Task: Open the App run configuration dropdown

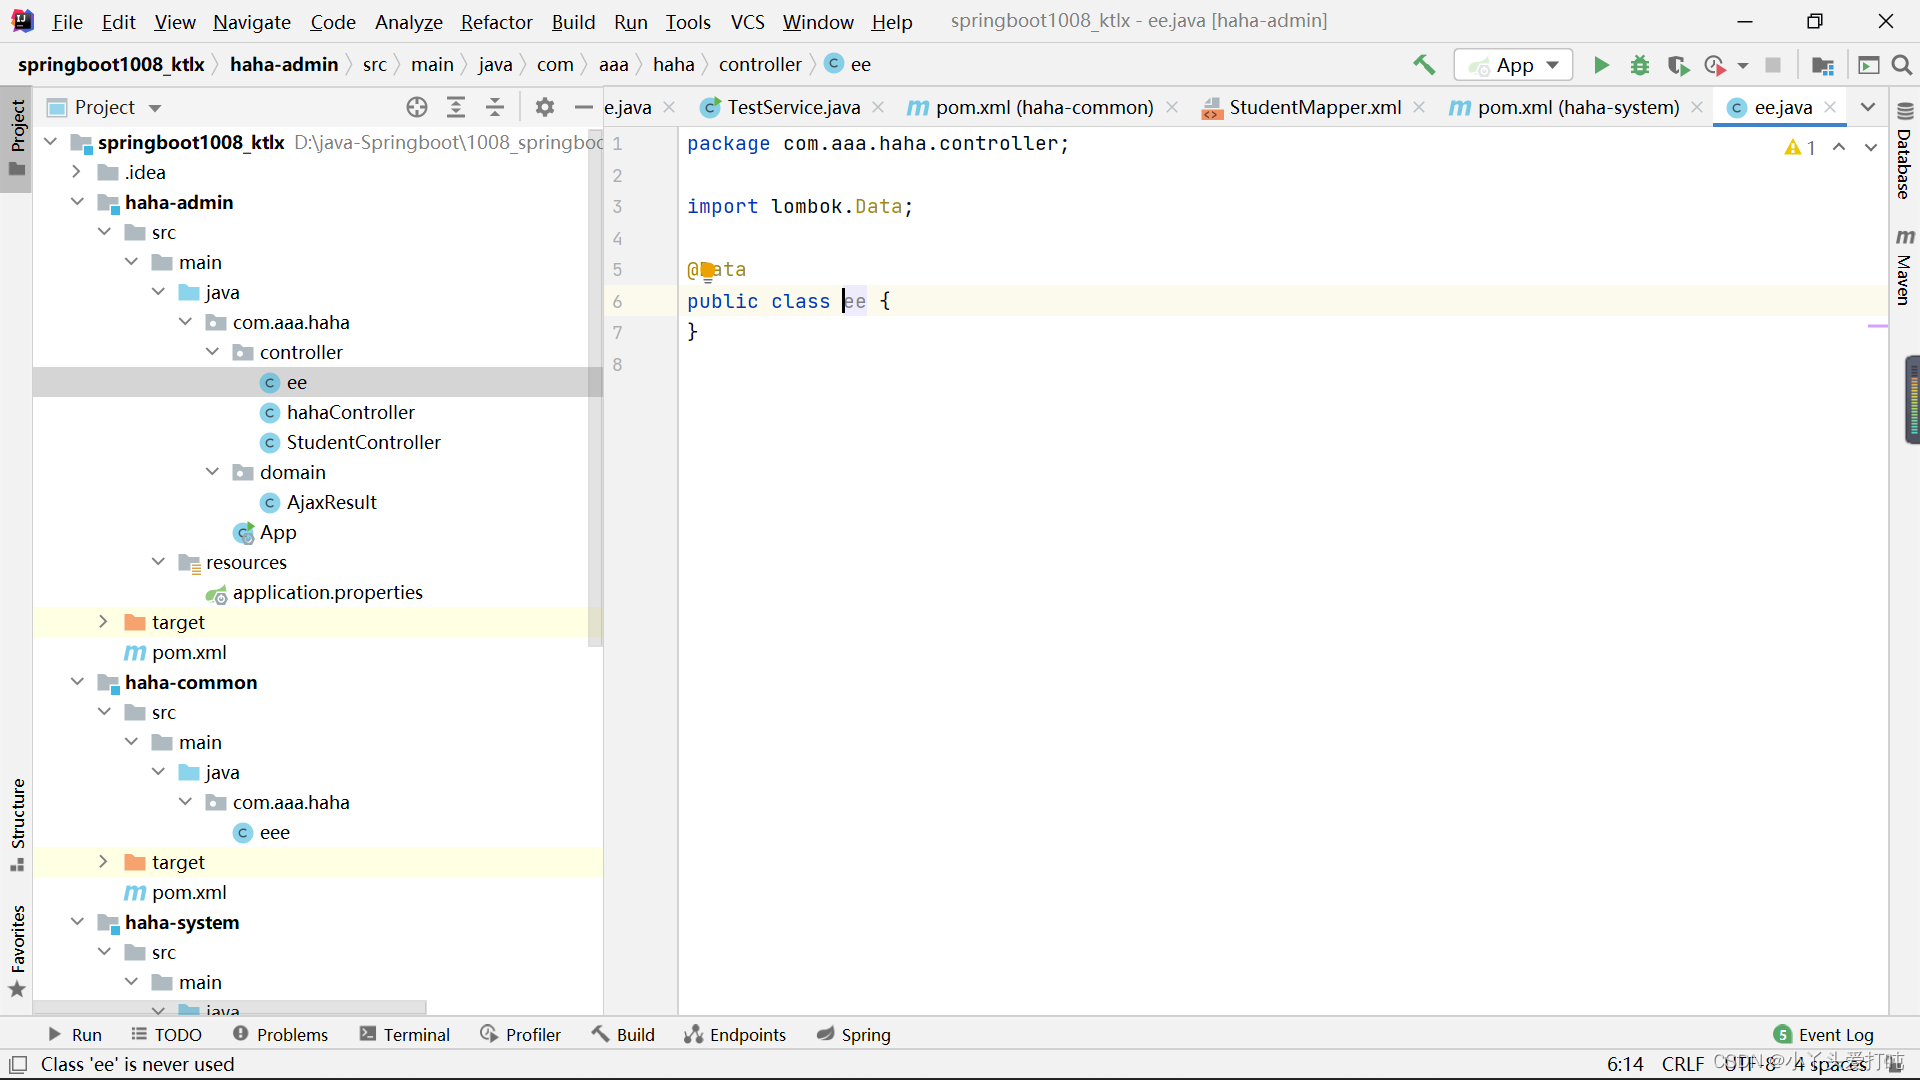Action: (x=1513, y=65)
